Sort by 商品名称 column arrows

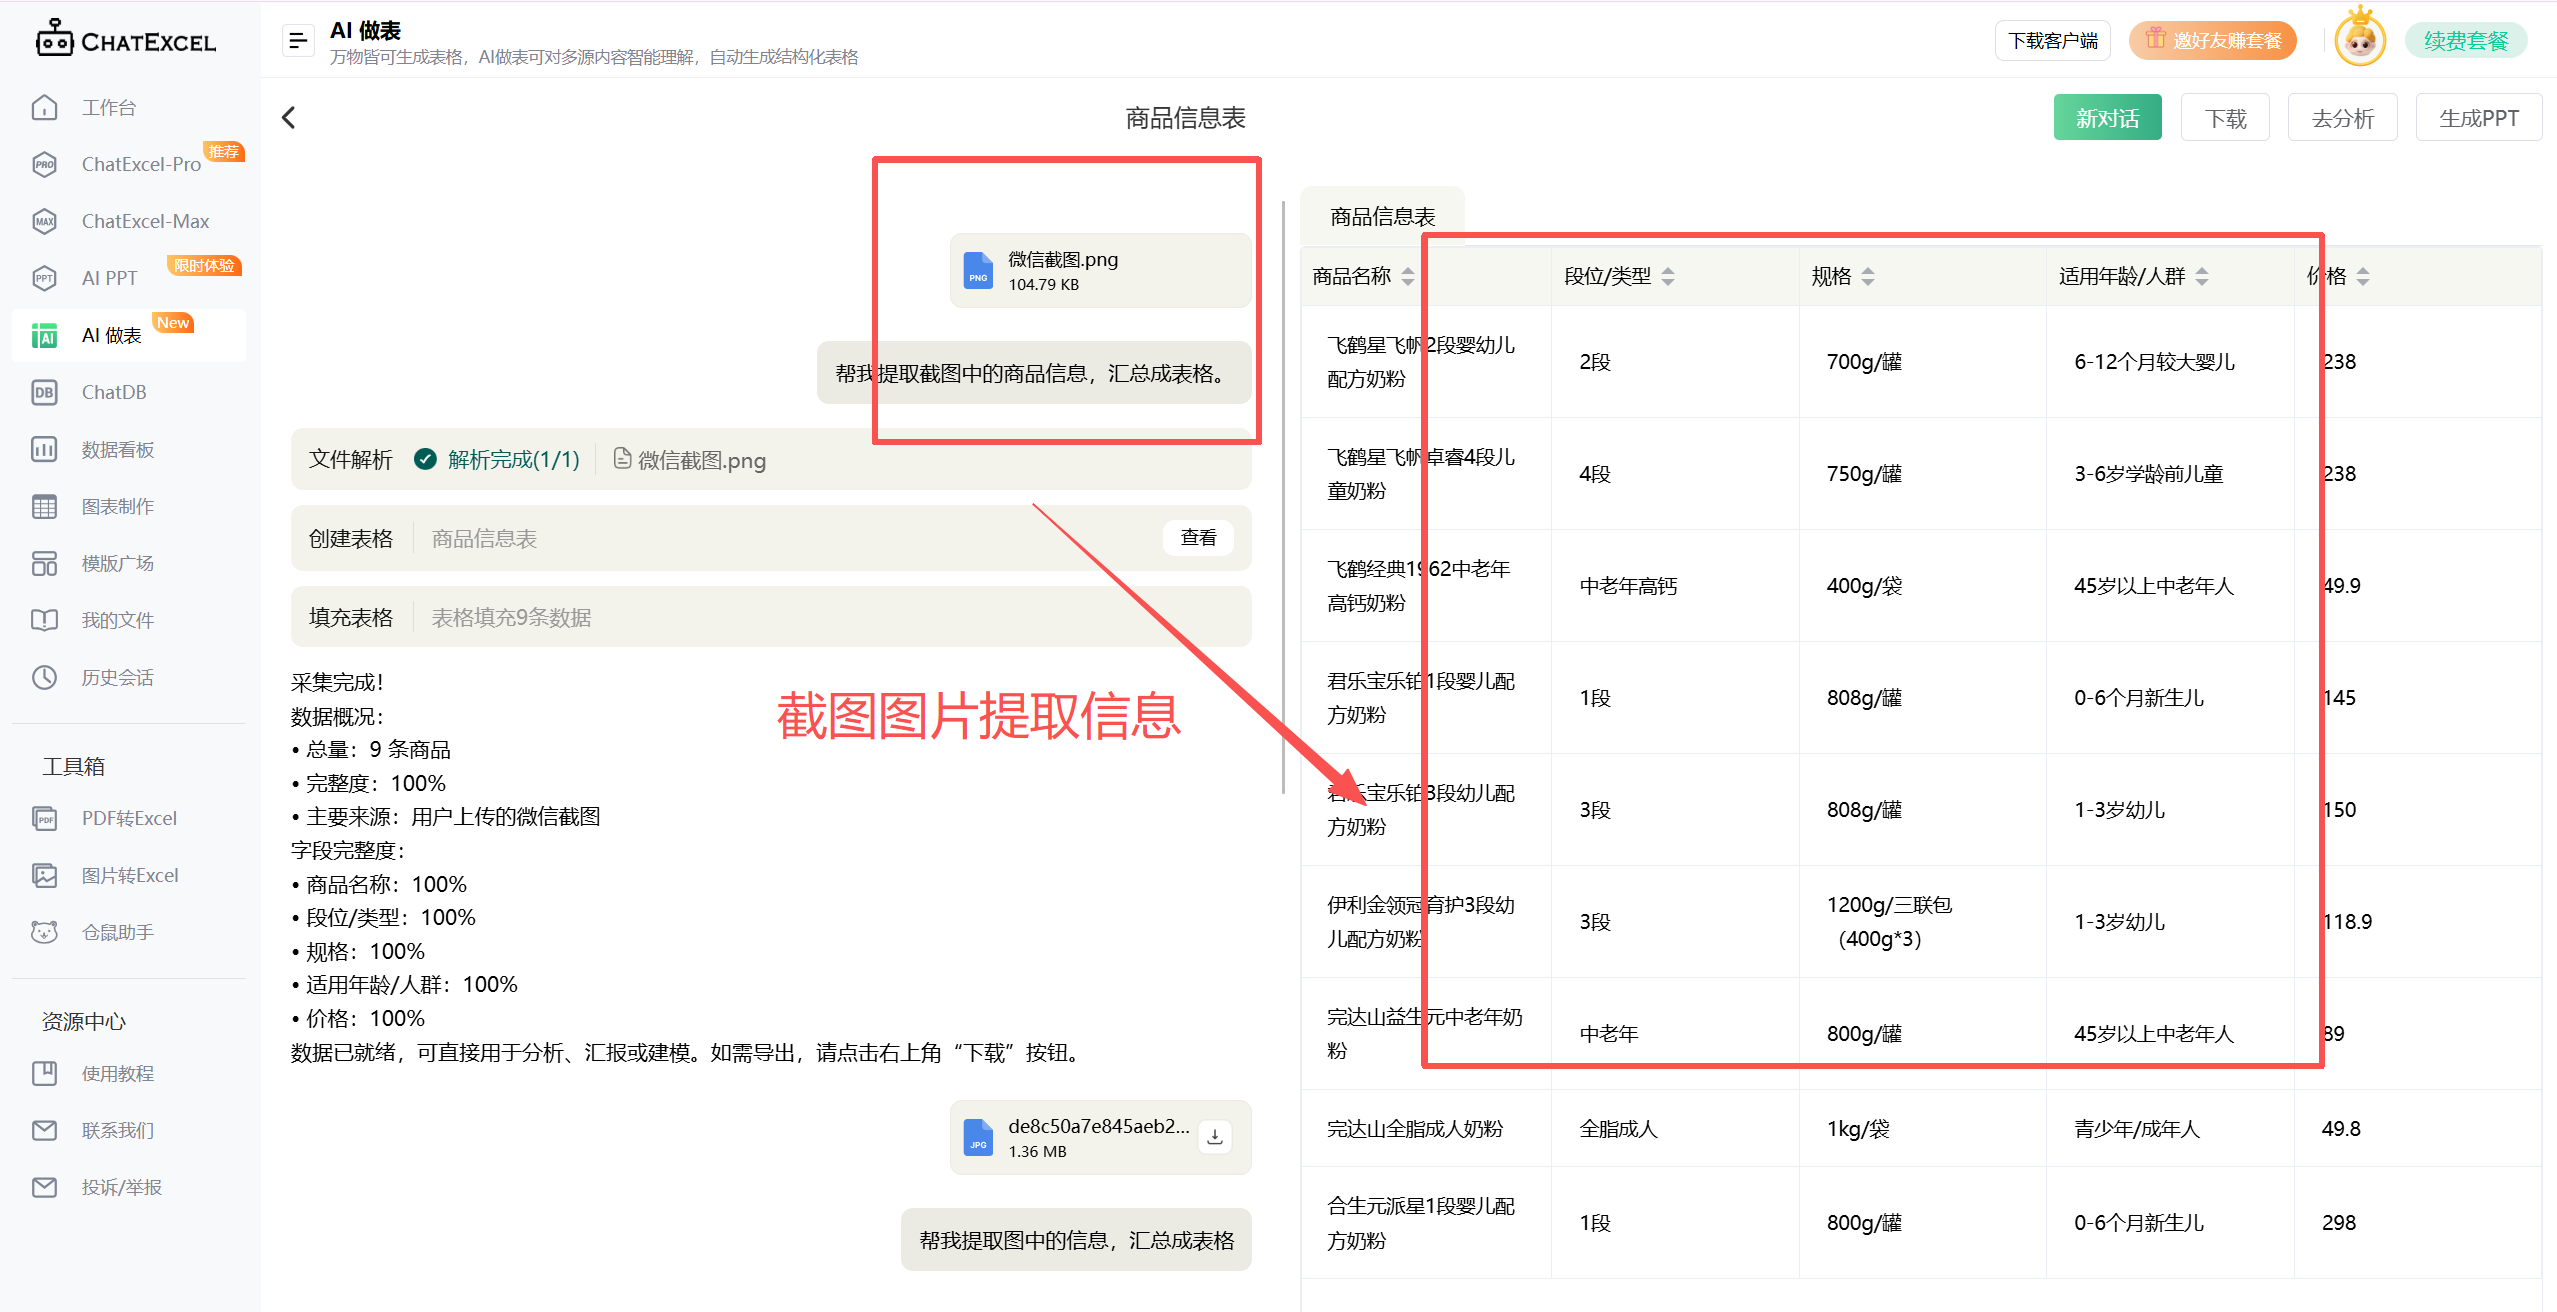point(1408,276)
